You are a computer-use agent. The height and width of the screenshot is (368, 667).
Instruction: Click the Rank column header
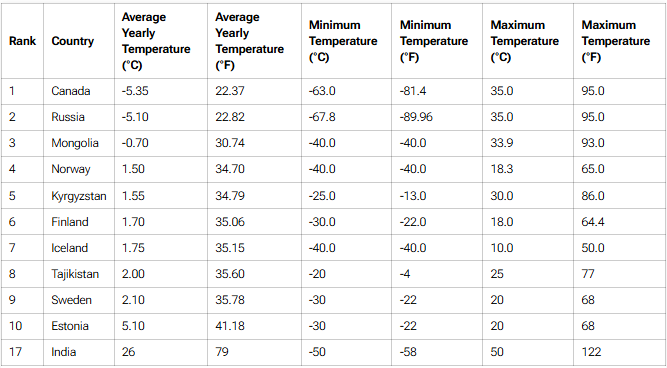coord(23,41)
